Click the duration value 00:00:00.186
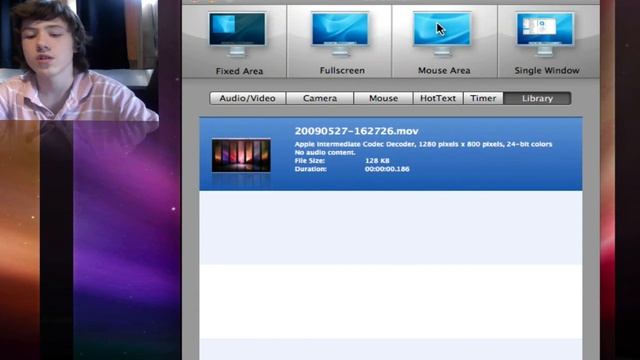This screenshot has width=640, height=360. click(387, 169)
